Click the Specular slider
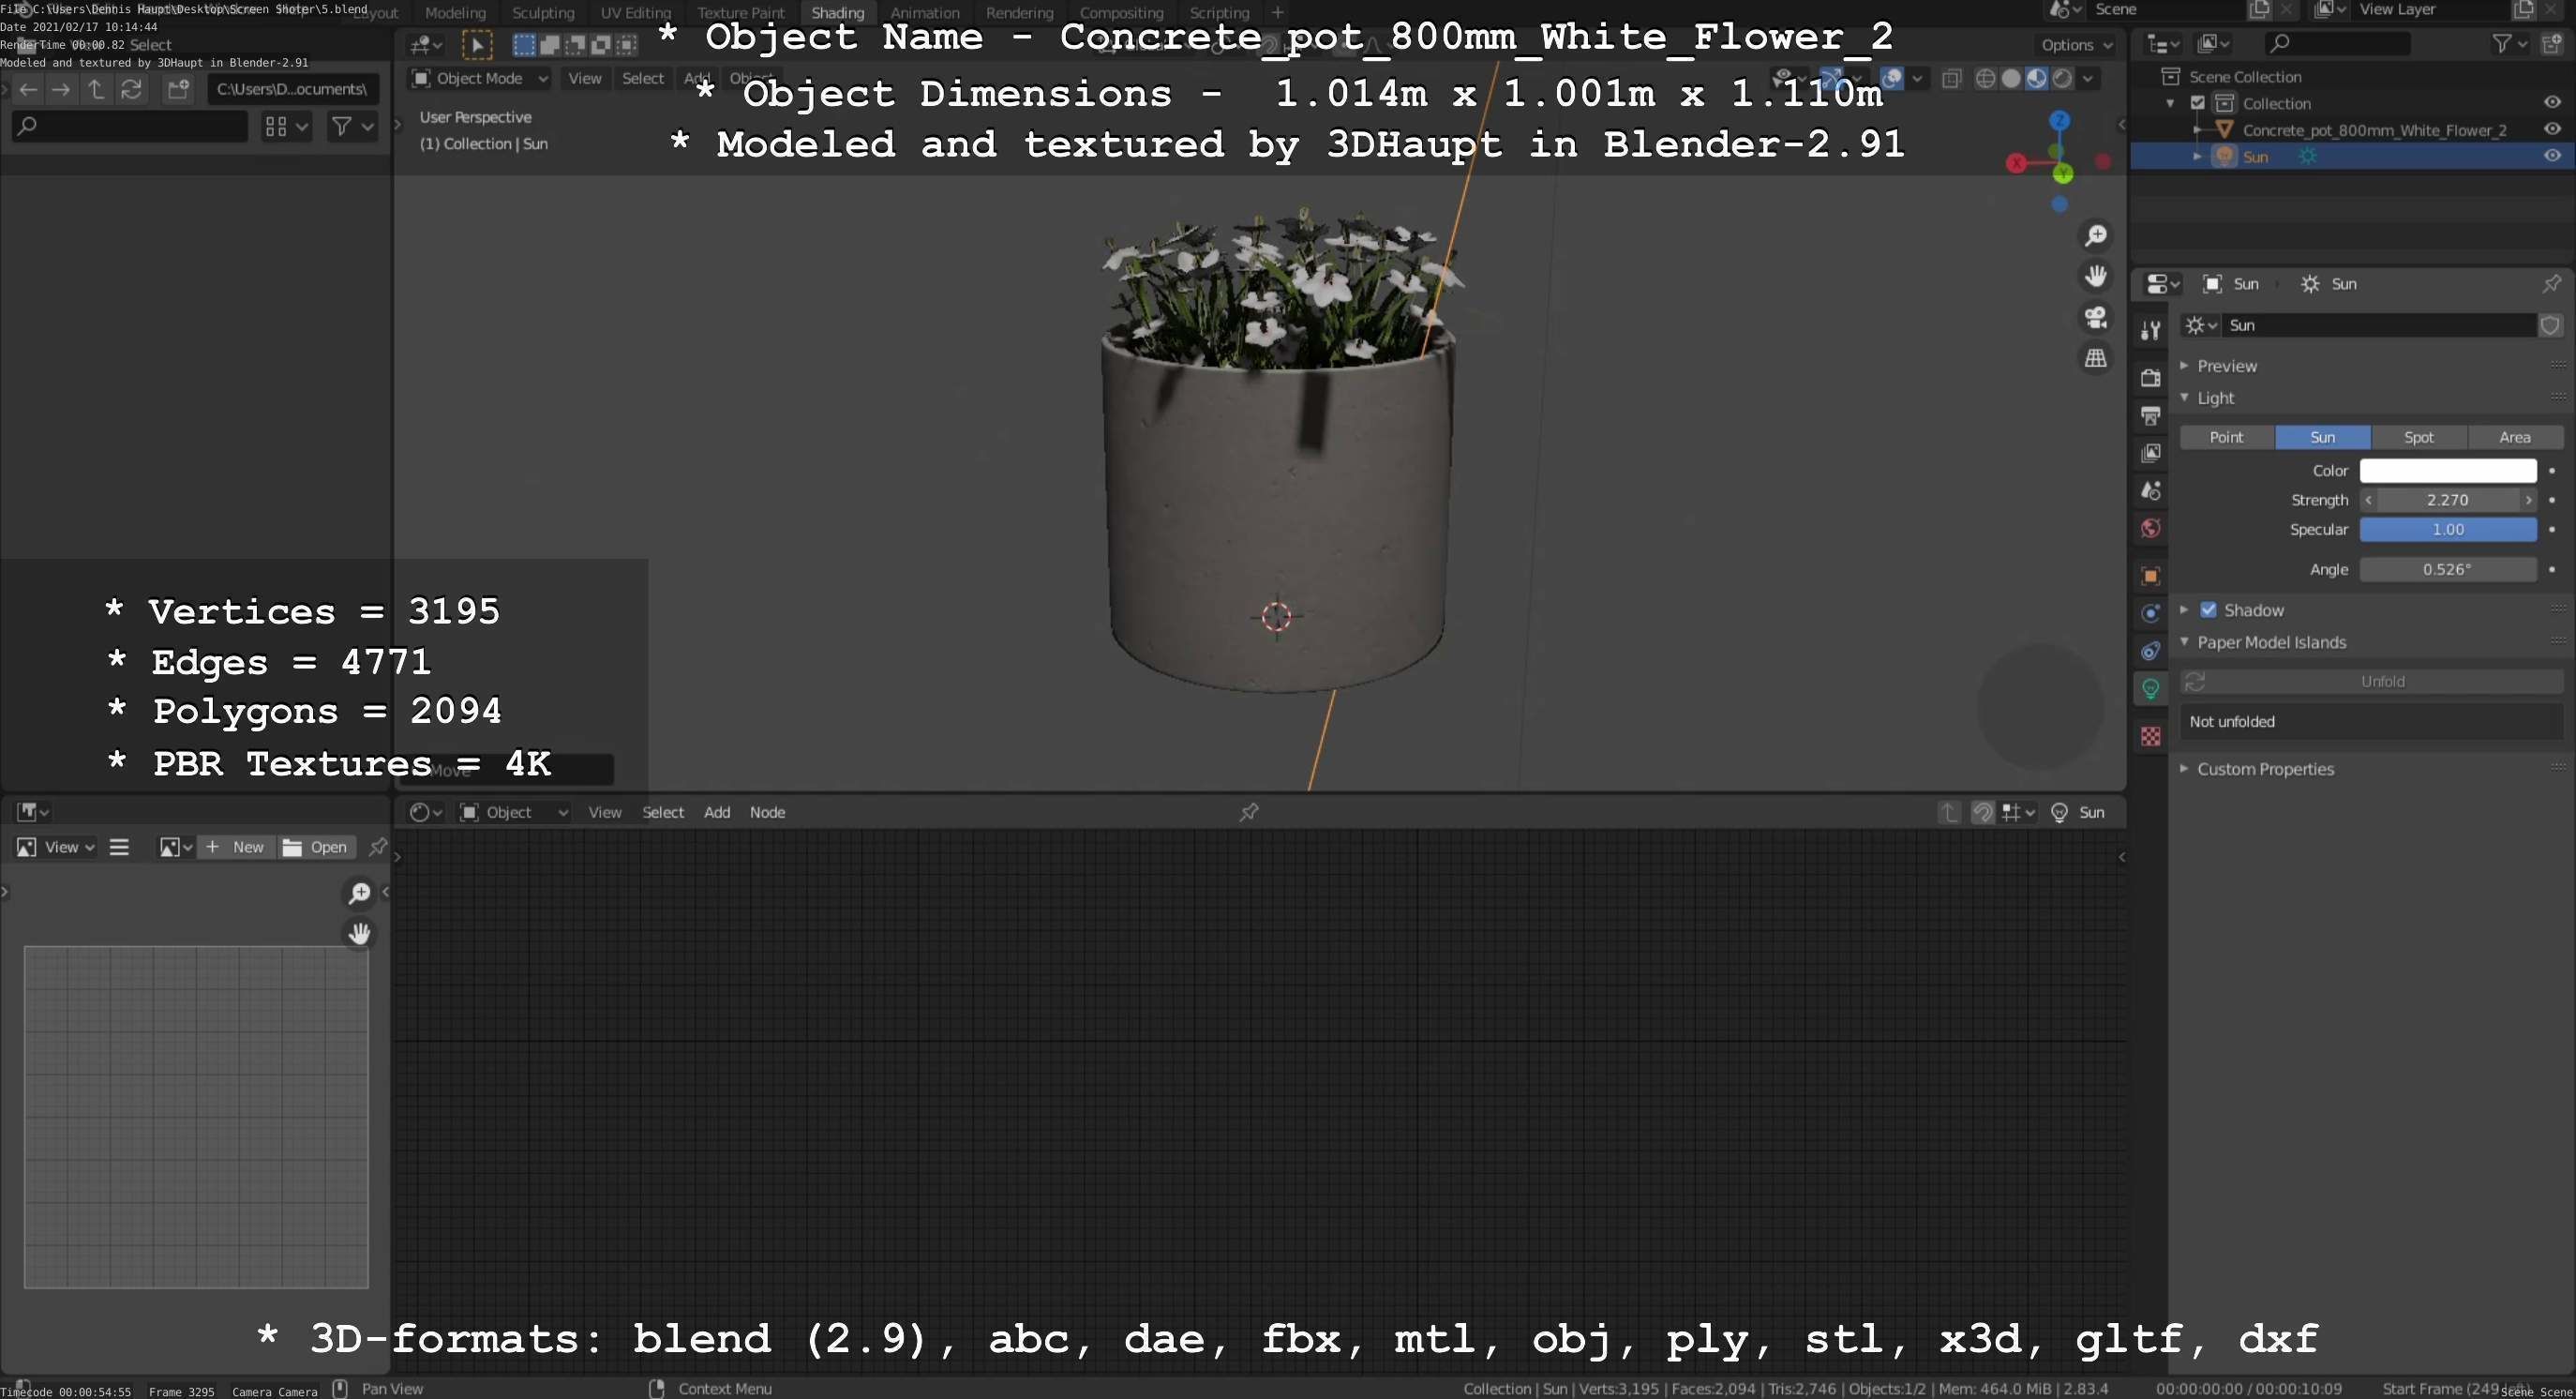Image resolution: width=2576 pixels, height=1399 pixels. coord(2447,529)
